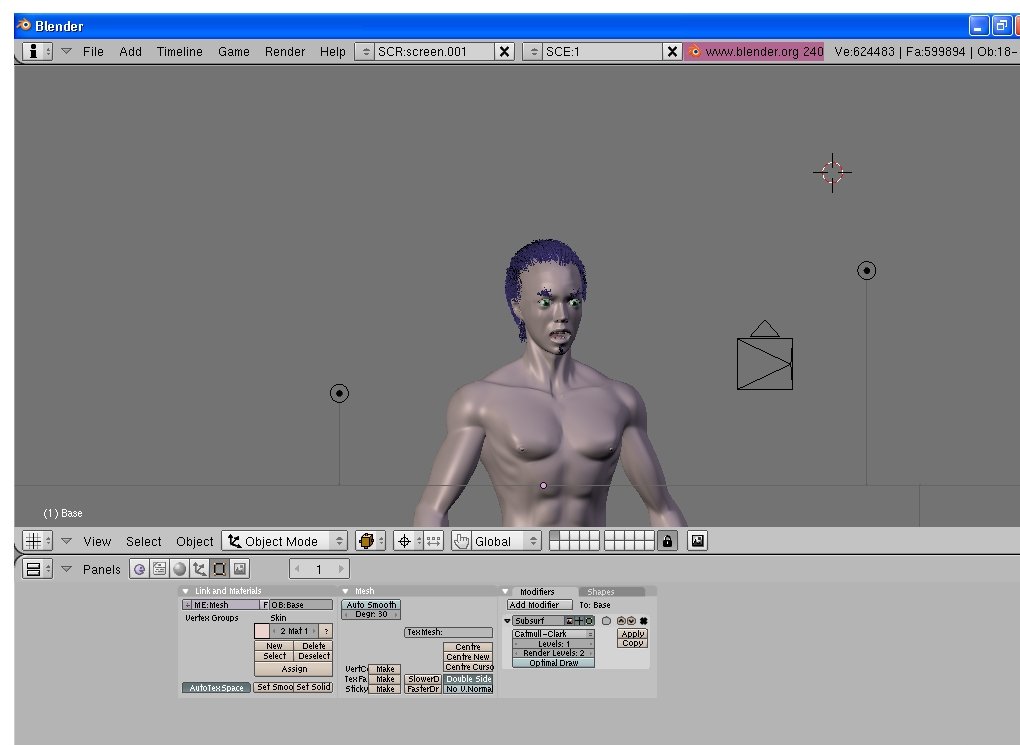1020x745 pixels.
Task: Click the OB:Base object name field
Action: [x=301, y=604]
